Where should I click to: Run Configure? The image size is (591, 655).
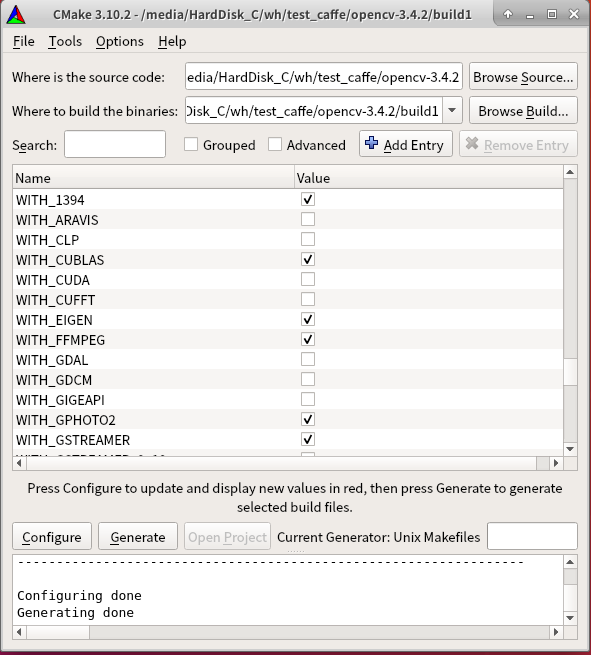52,536
